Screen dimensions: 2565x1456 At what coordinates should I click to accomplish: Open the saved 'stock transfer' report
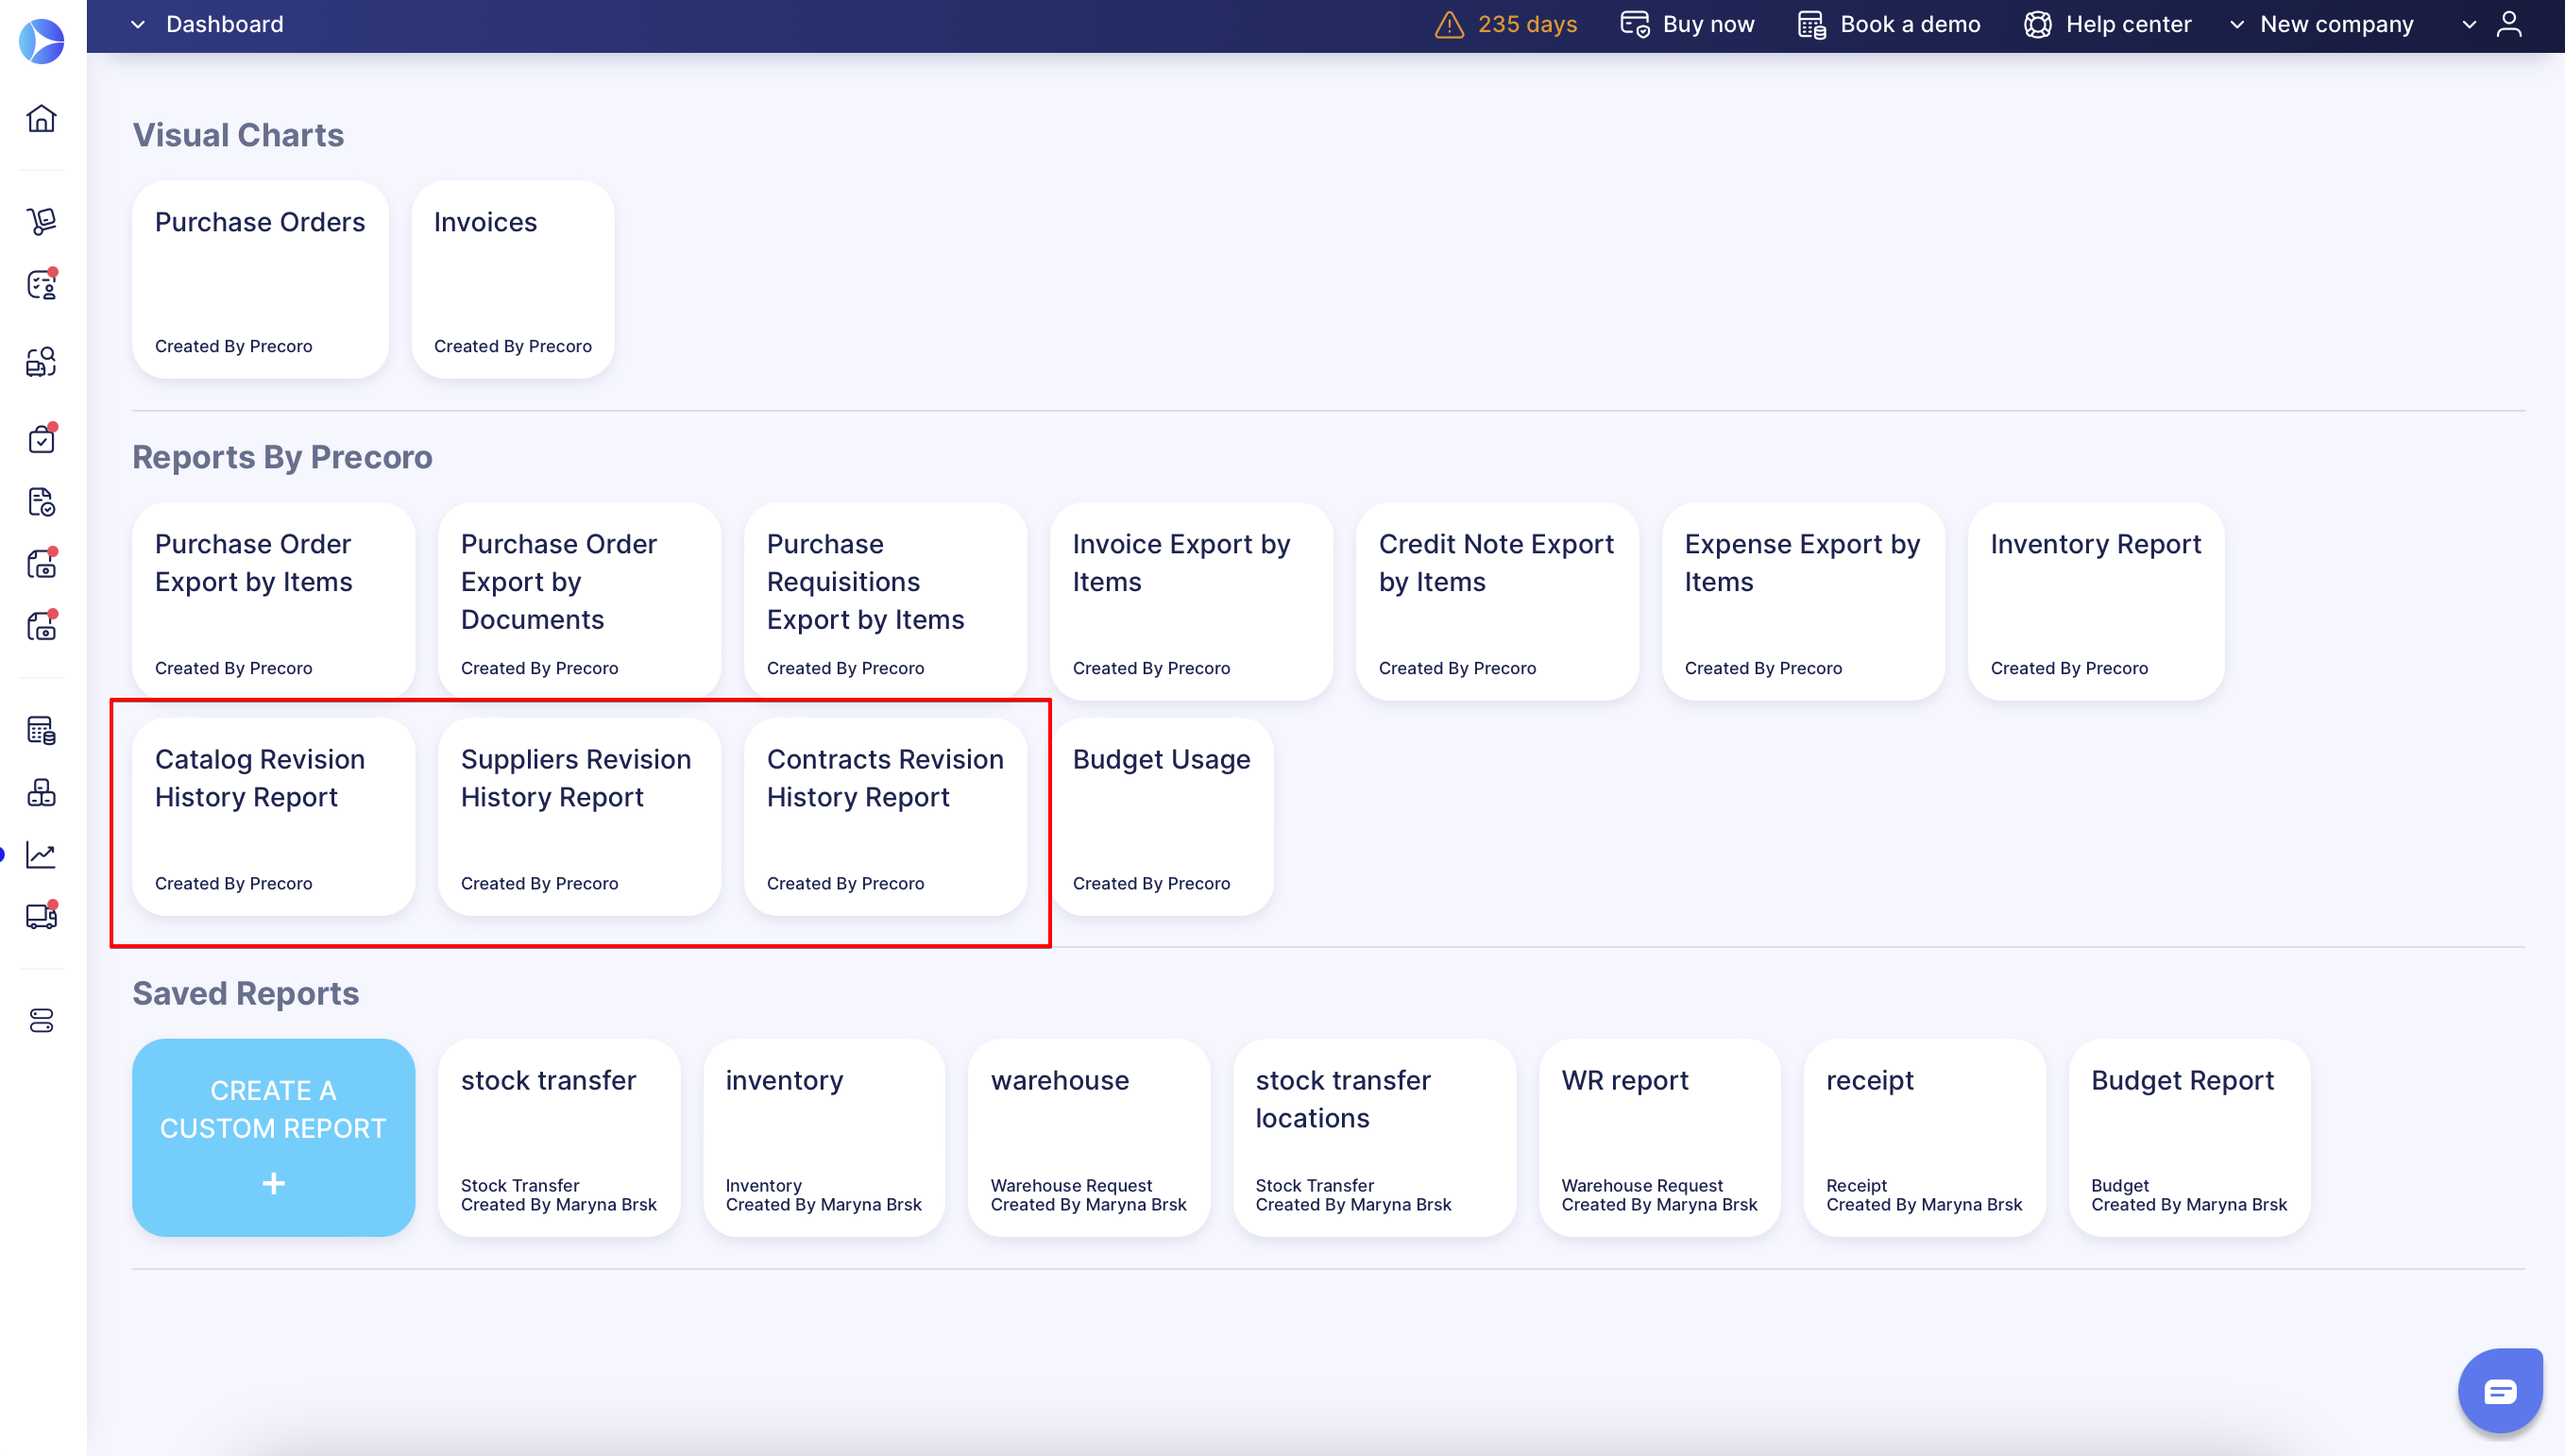[x=559, y=1137]
